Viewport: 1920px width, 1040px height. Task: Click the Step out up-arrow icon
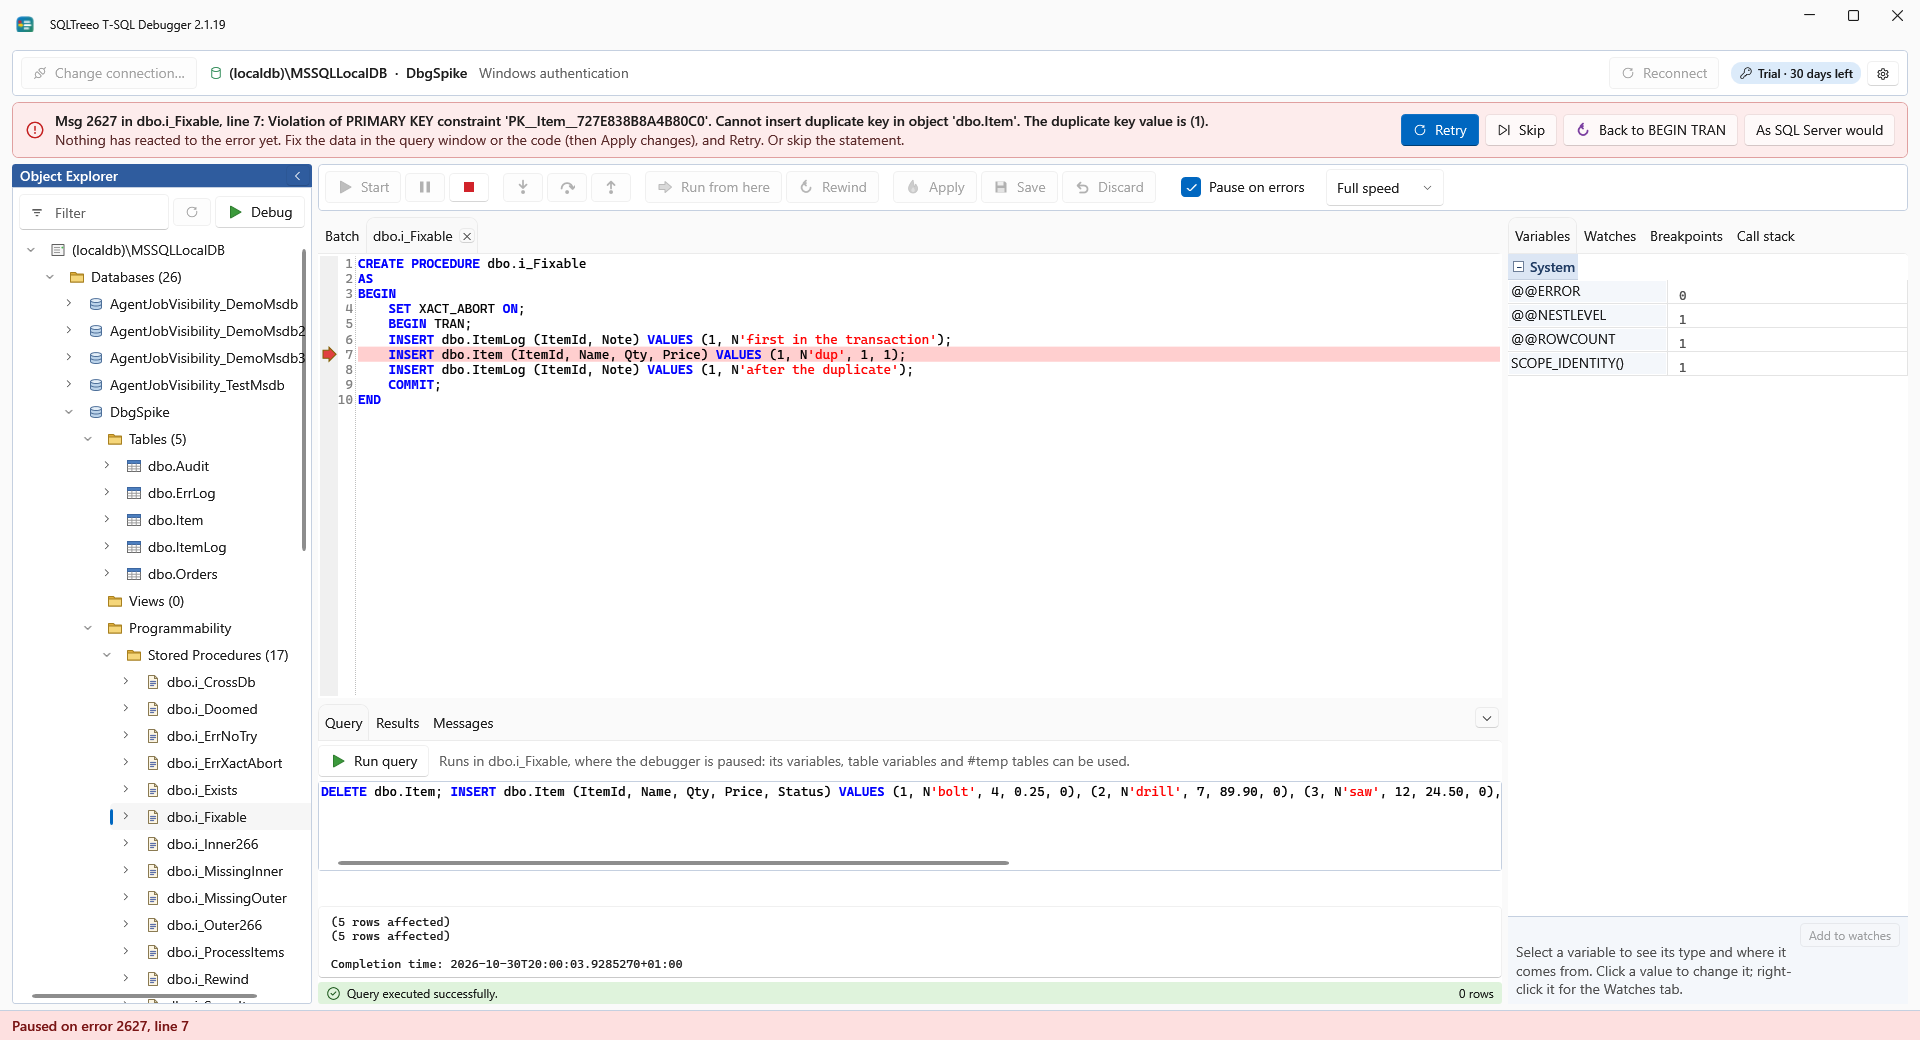(x=611, y=187)
